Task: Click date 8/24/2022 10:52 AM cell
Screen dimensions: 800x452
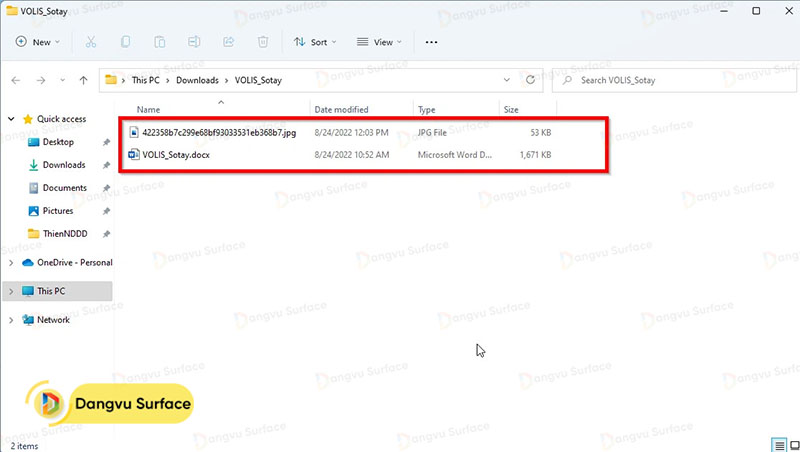Action: pyautogui.click(x=352, y=155)
